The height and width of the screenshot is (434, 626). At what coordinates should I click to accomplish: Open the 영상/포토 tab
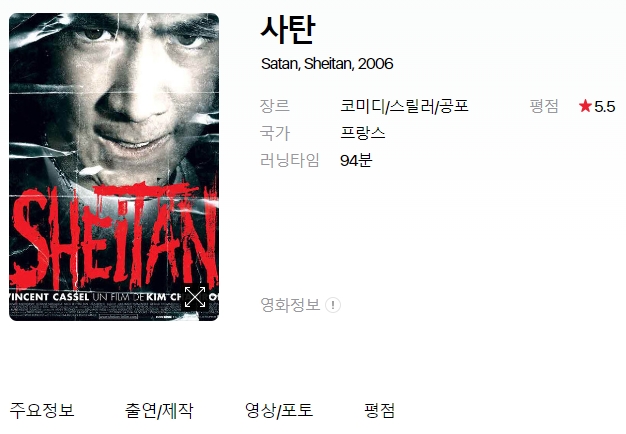[x=279, y=410]
